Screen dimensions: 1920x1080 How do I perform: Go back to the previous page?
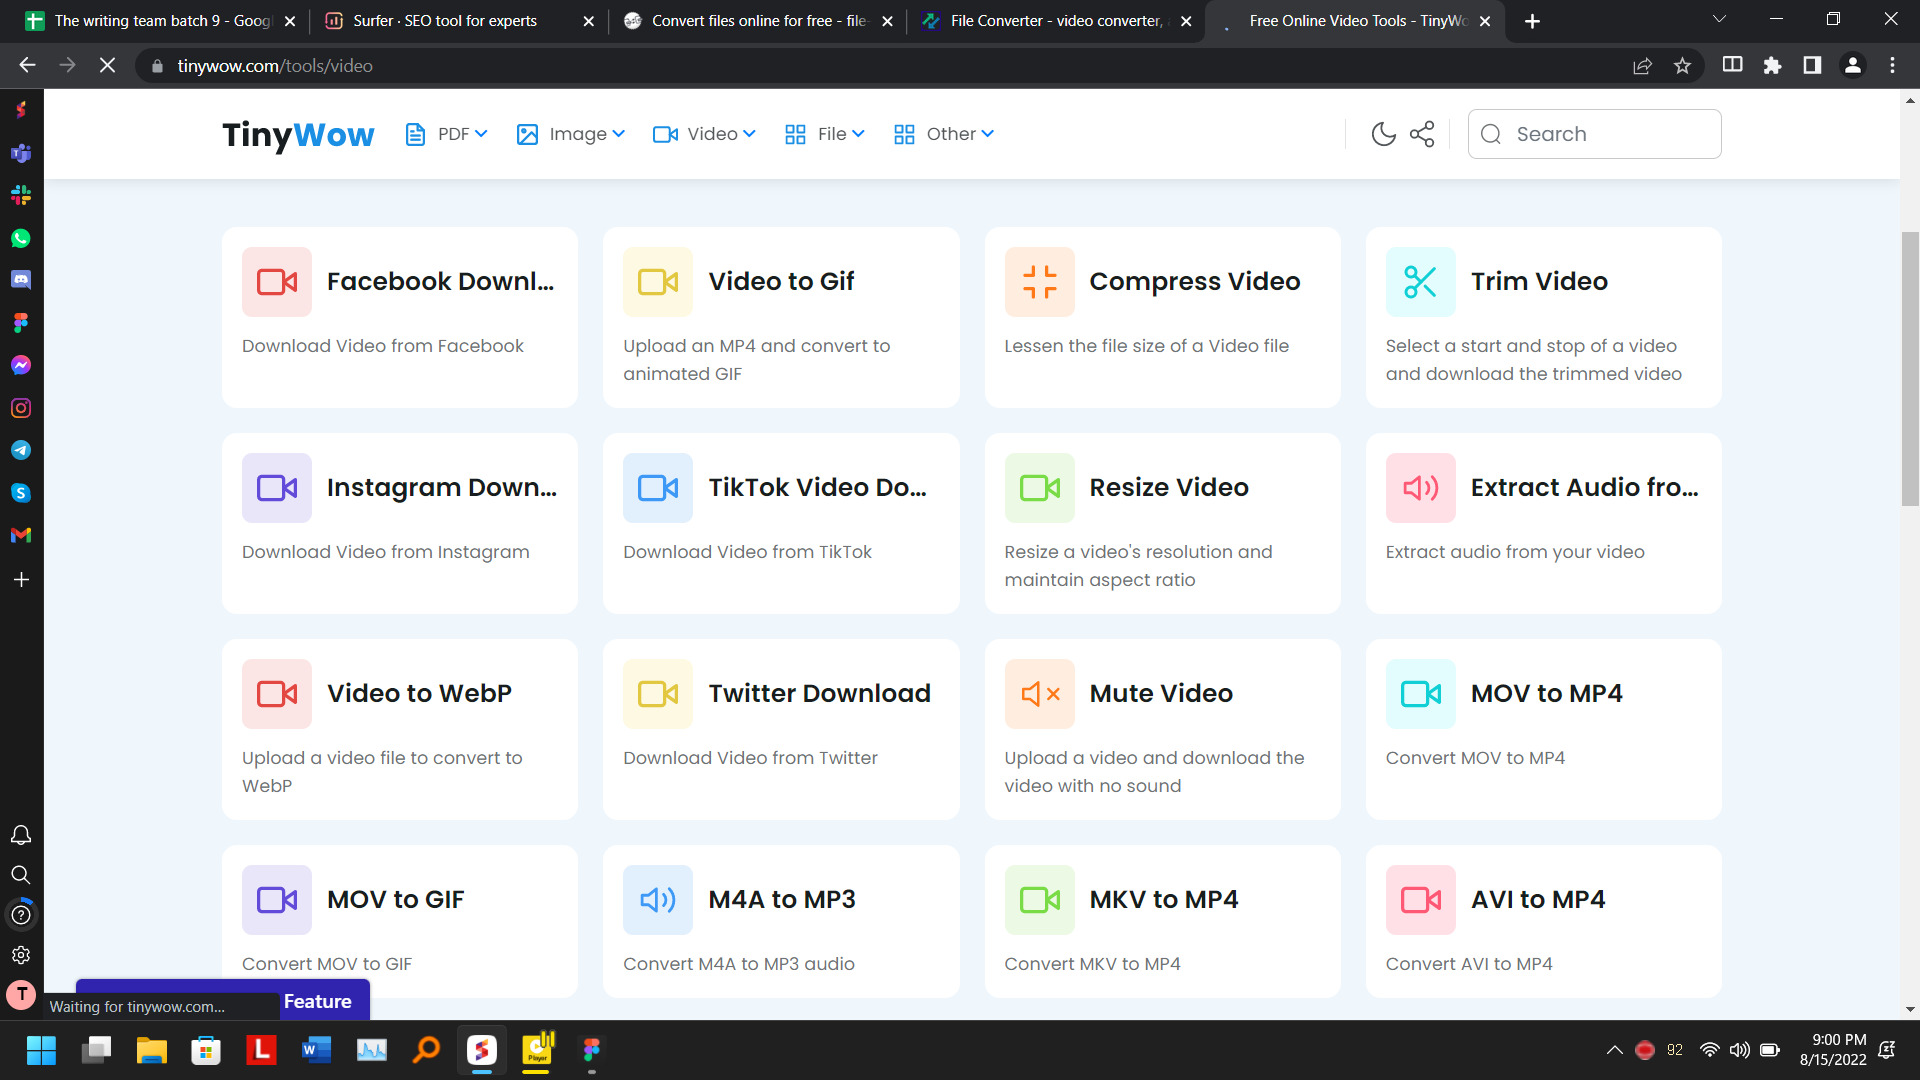pyautogui.click(x=27, y=66)
